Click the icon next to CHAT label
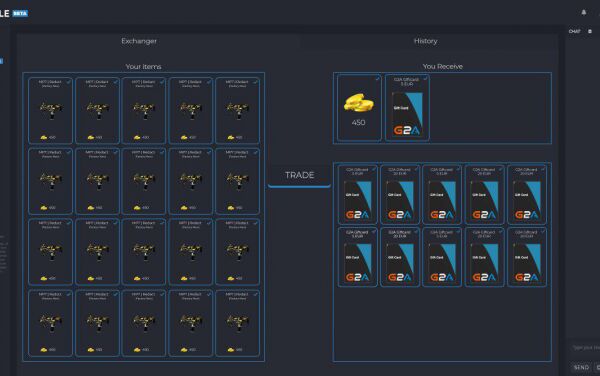The width and height of the screenshot is (600, 376). [x=590, y=31]
